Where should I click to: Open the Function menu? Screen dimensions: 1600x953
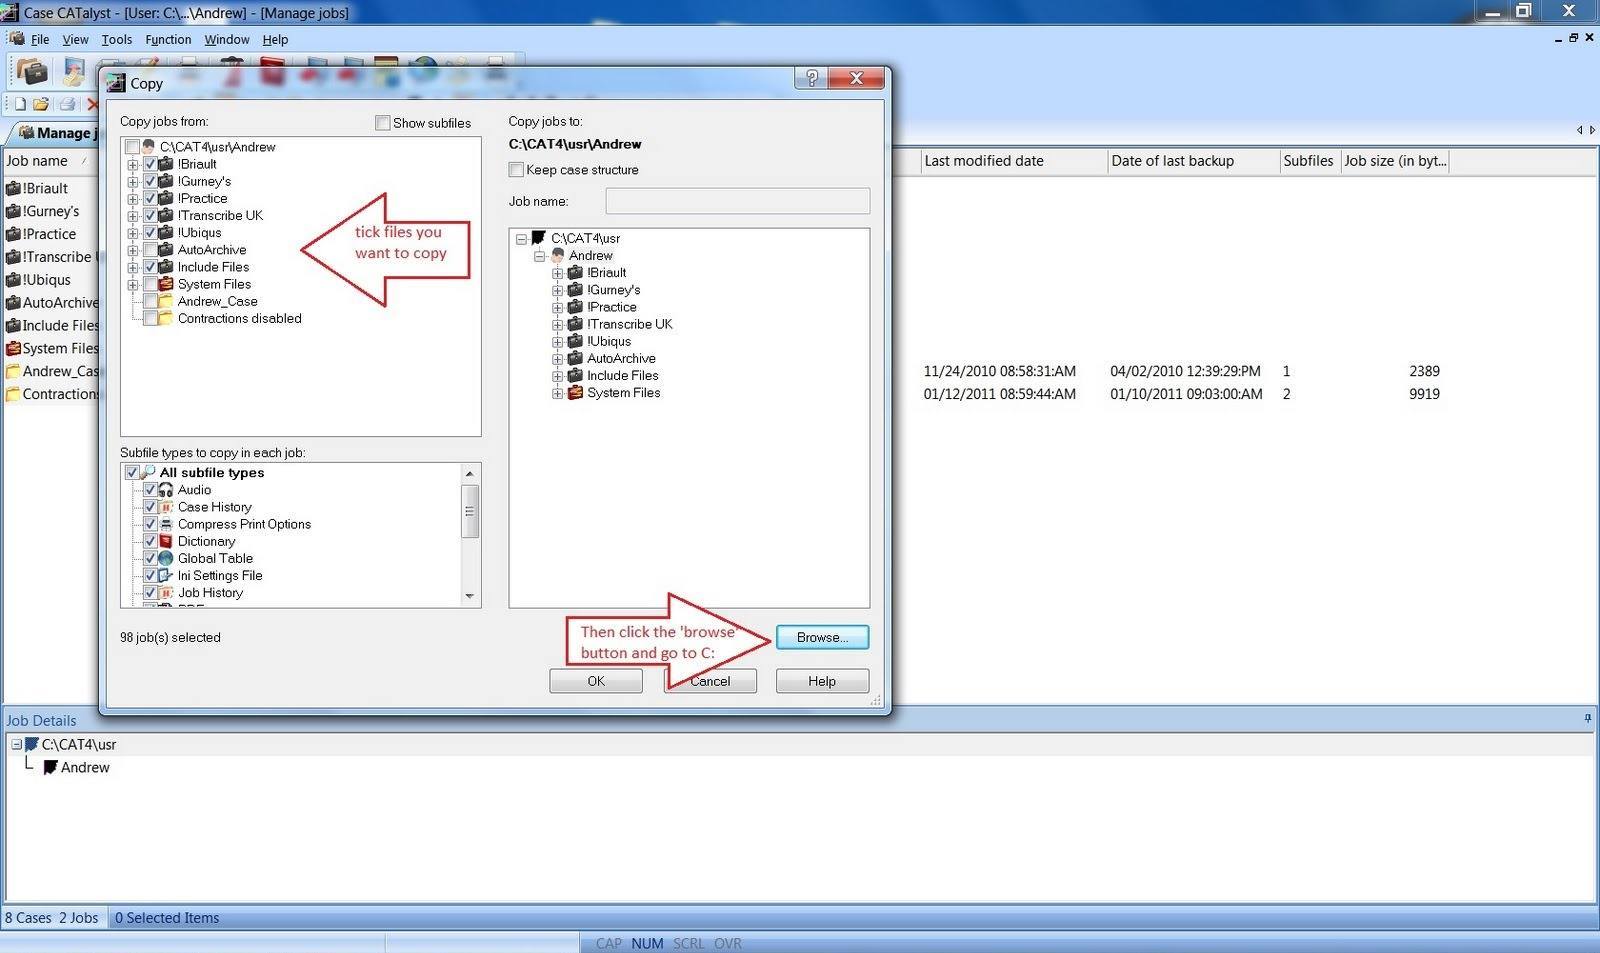point(168,39)
